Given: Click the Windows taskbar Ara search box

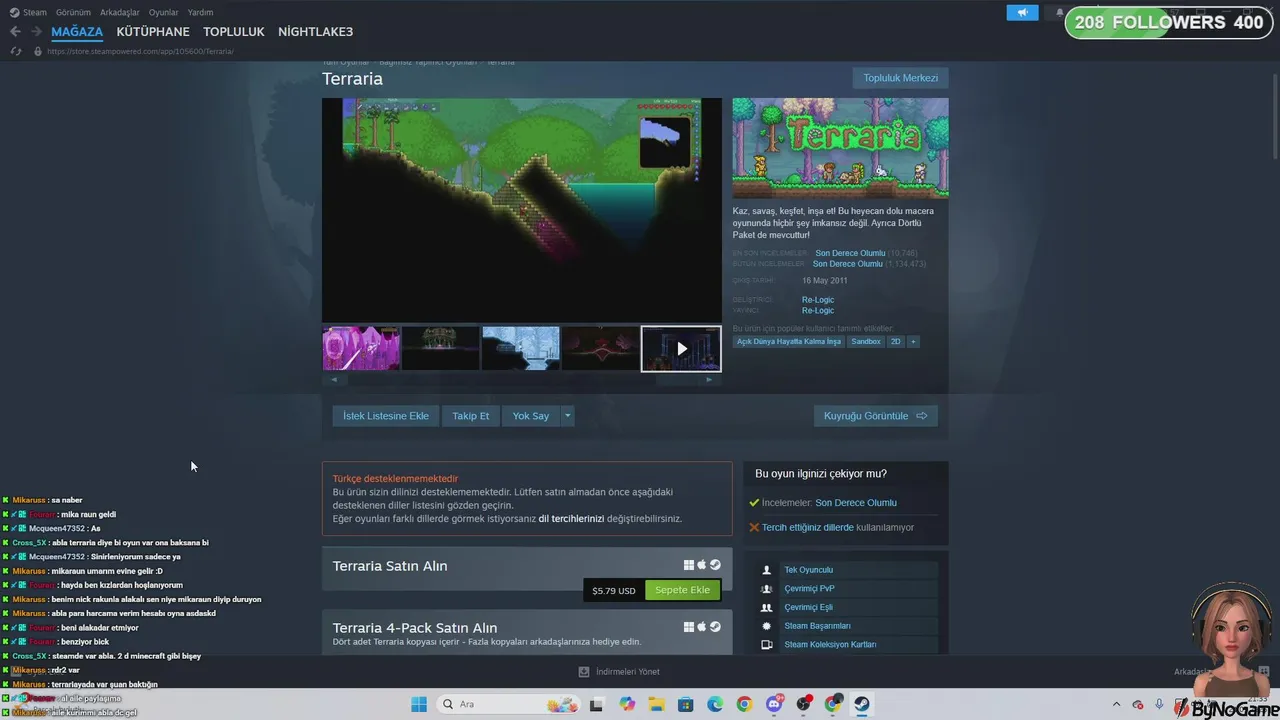Looking at the screenshot, I should 508,704.
